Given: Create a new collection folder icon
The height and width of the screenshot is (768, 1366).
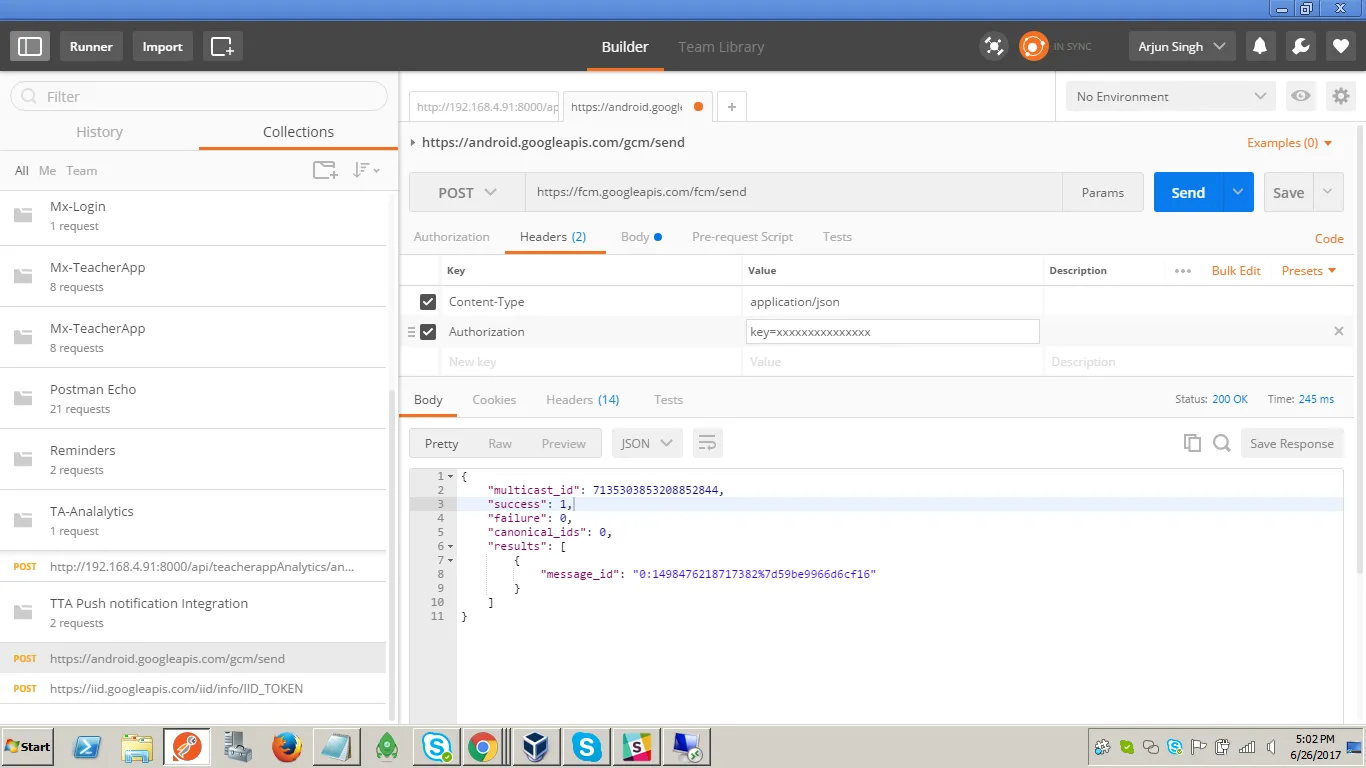Looking at the screenshot, I should pyautogui.click(x=325, y=170).
